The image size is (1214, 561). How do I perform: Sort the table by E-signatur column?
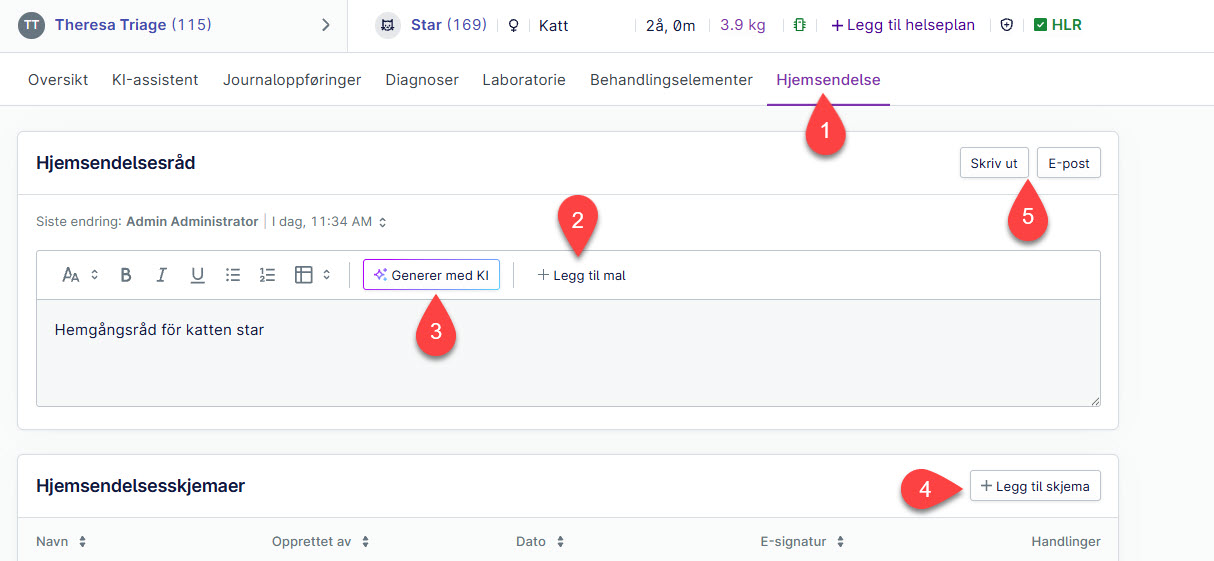tap(803, 541)
